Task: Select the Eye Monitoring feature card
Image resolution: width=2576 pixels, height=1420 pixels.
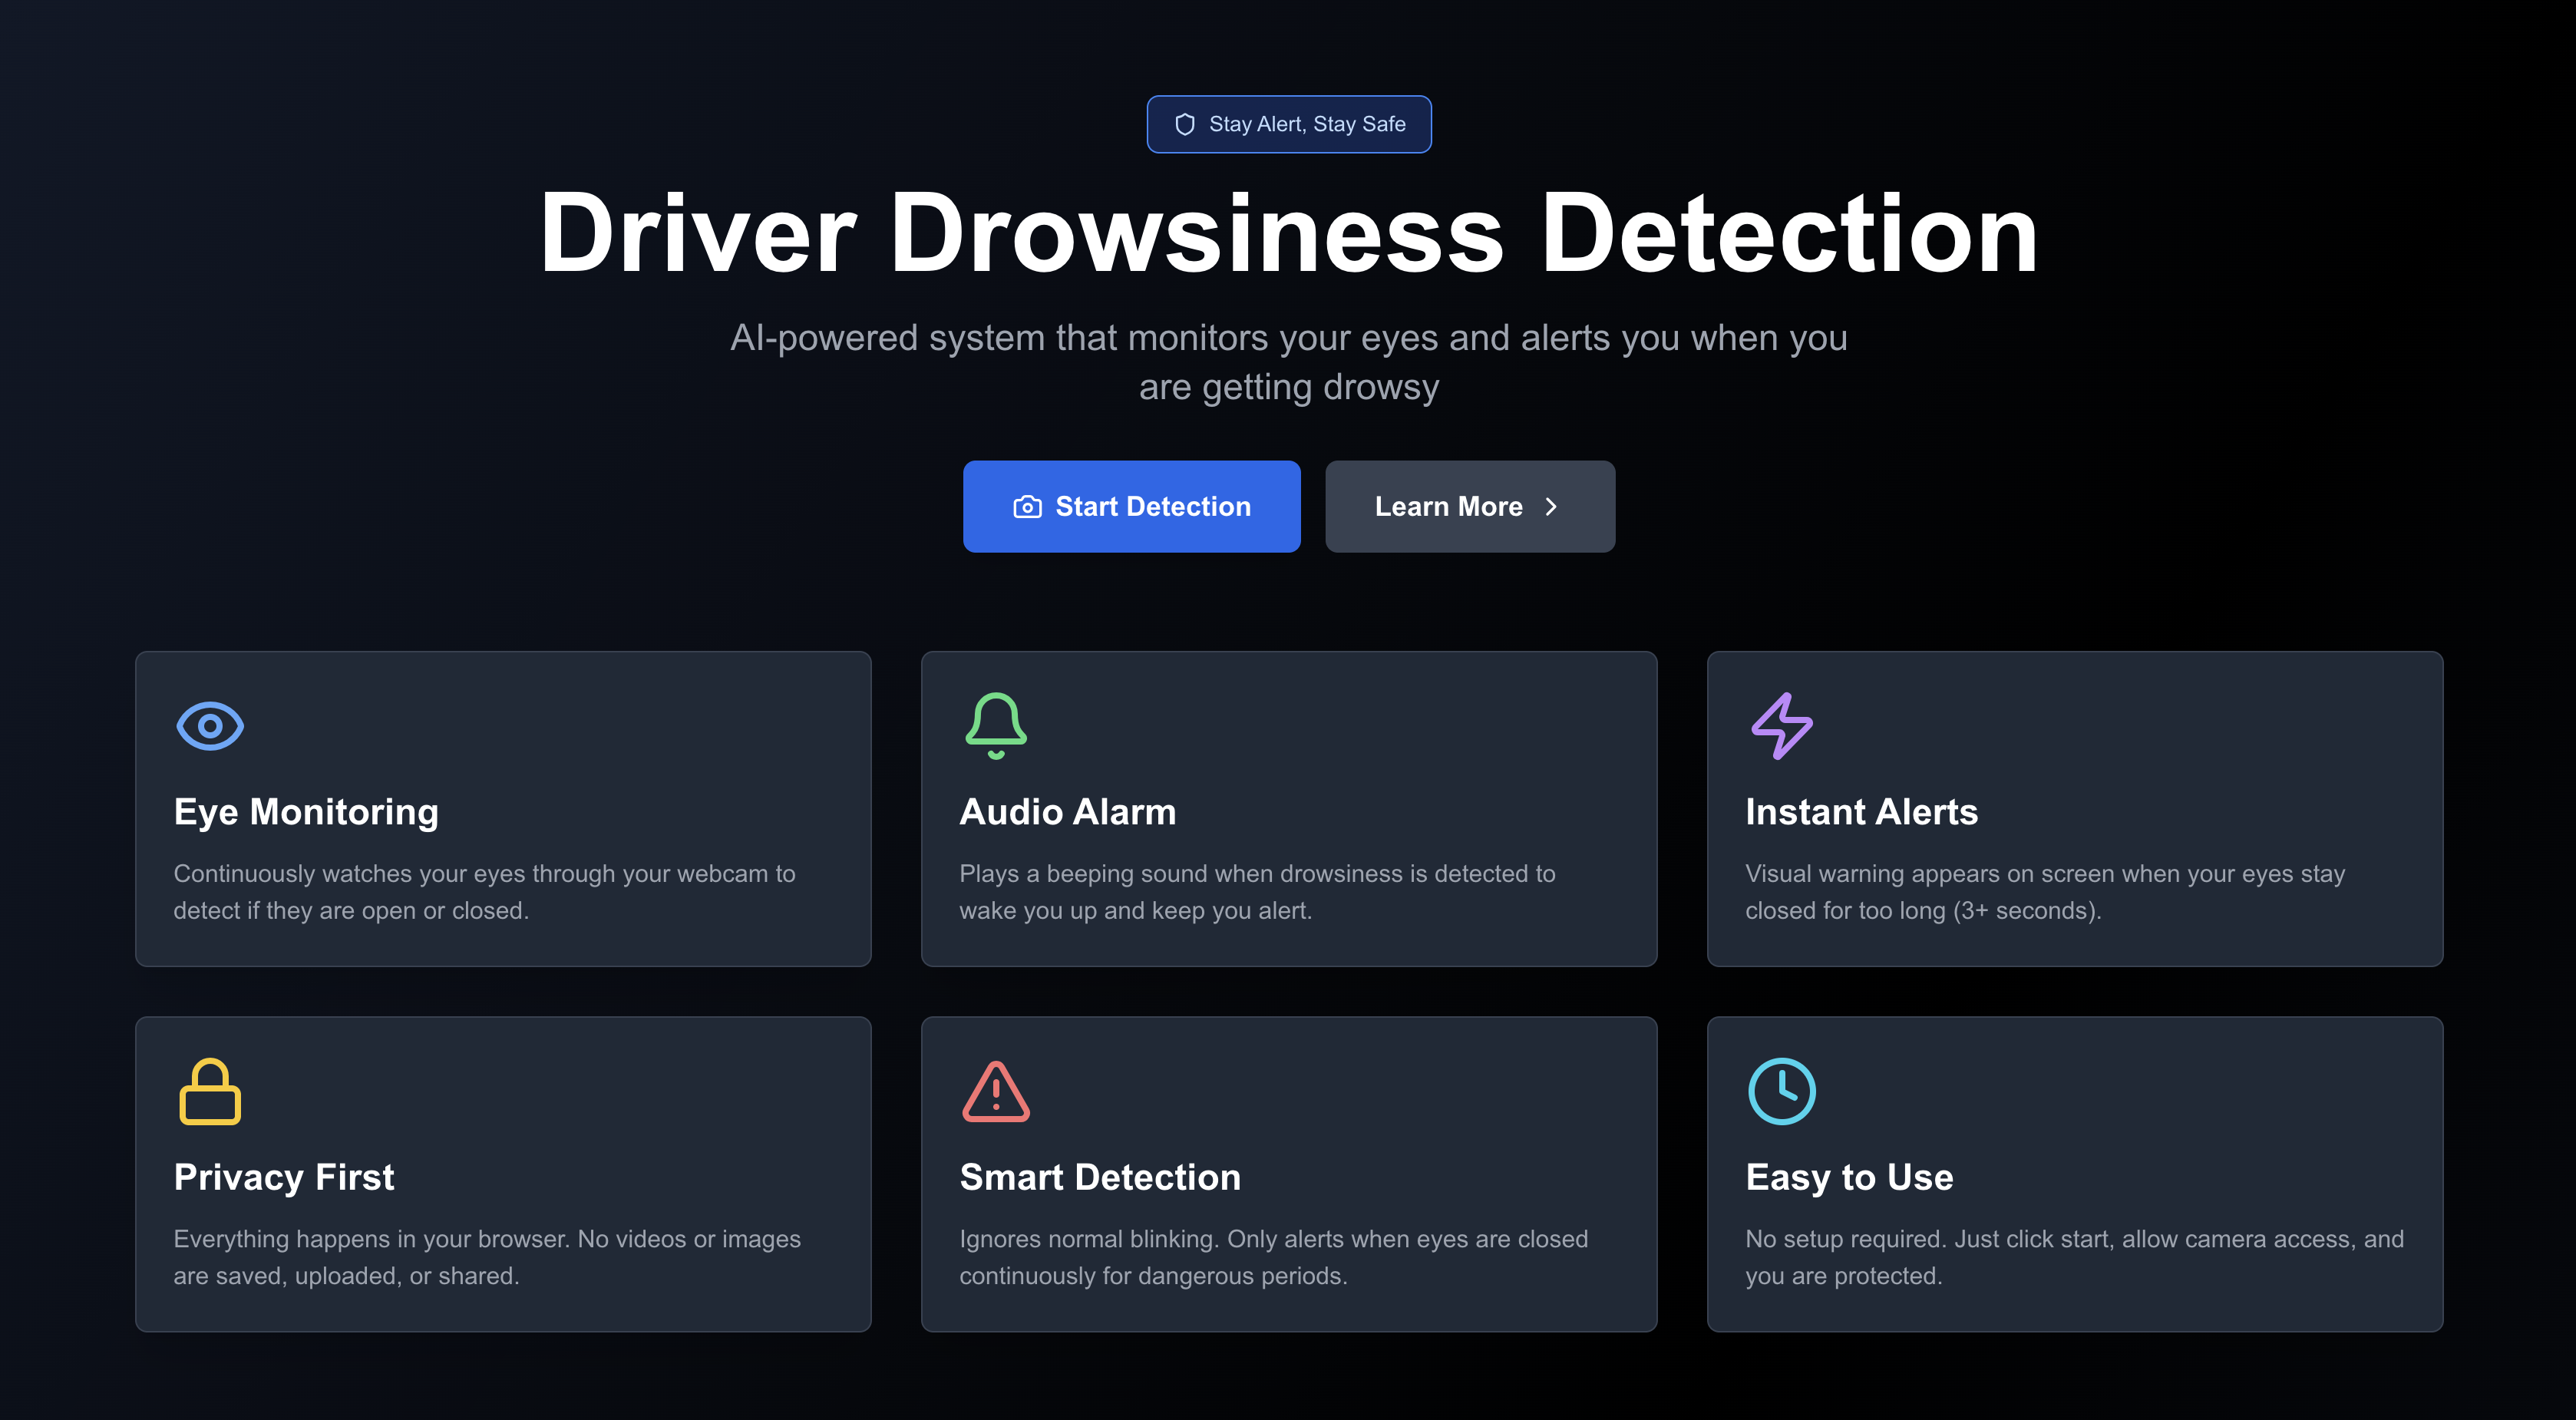Action: [x=503, y=808]
